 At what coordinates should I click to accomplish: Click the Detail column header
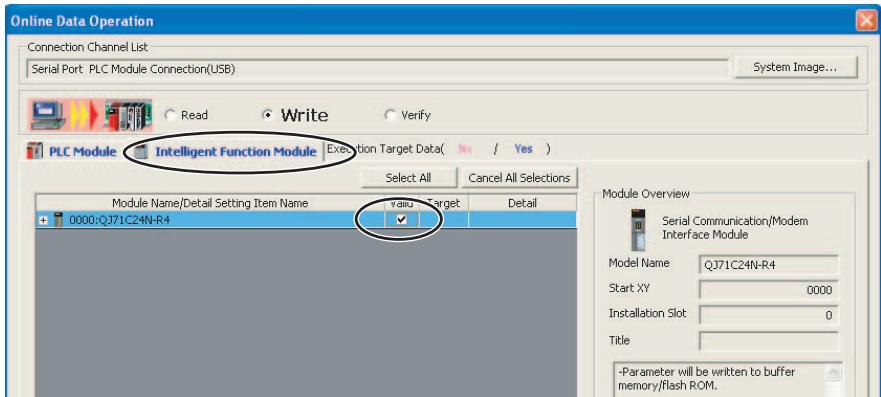coord(523,203)
